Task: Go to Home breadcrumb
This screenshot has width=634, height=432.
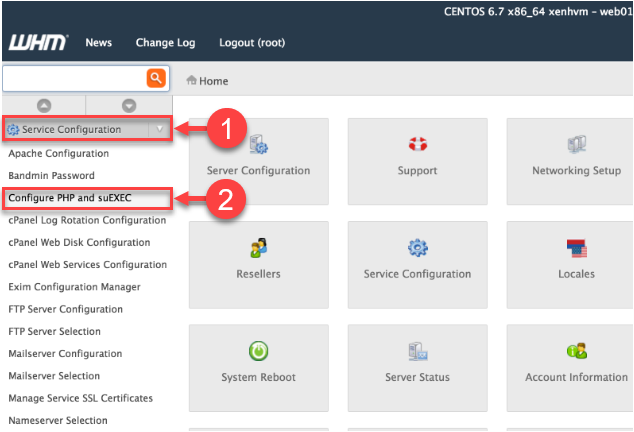Action: [x=213, y=81]
